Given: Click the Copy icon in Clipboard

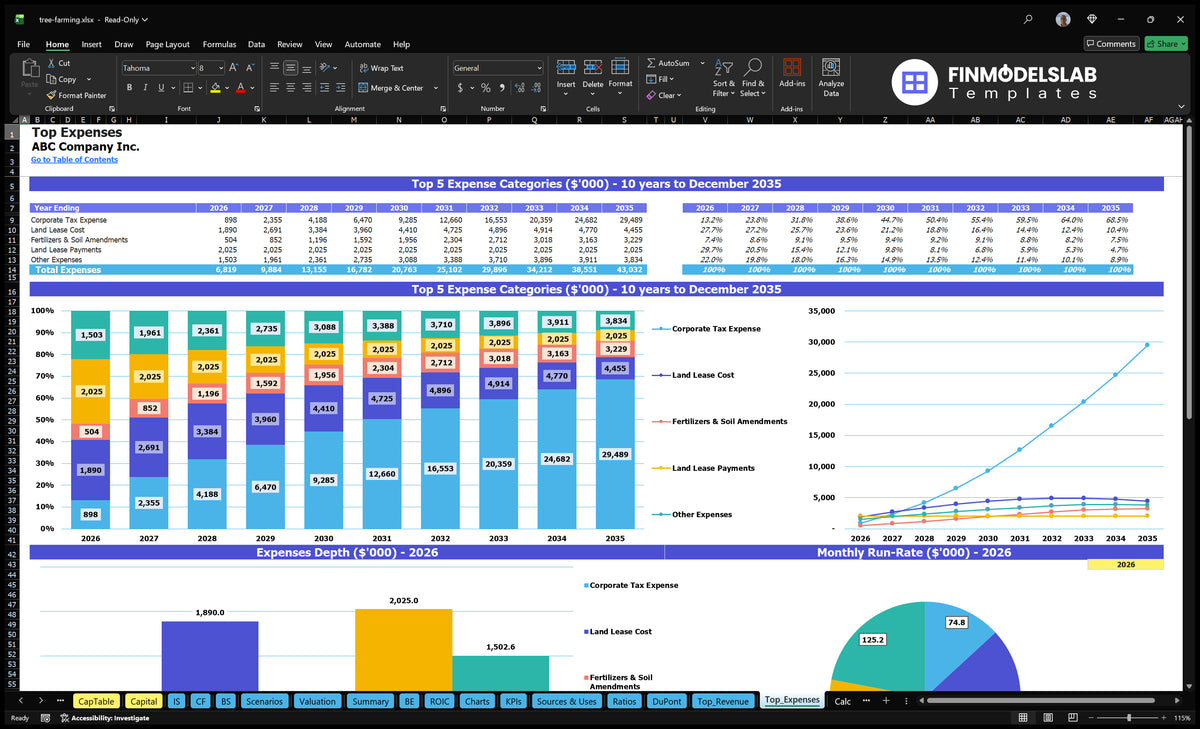Looking at the screenshot, I should 50,79.
